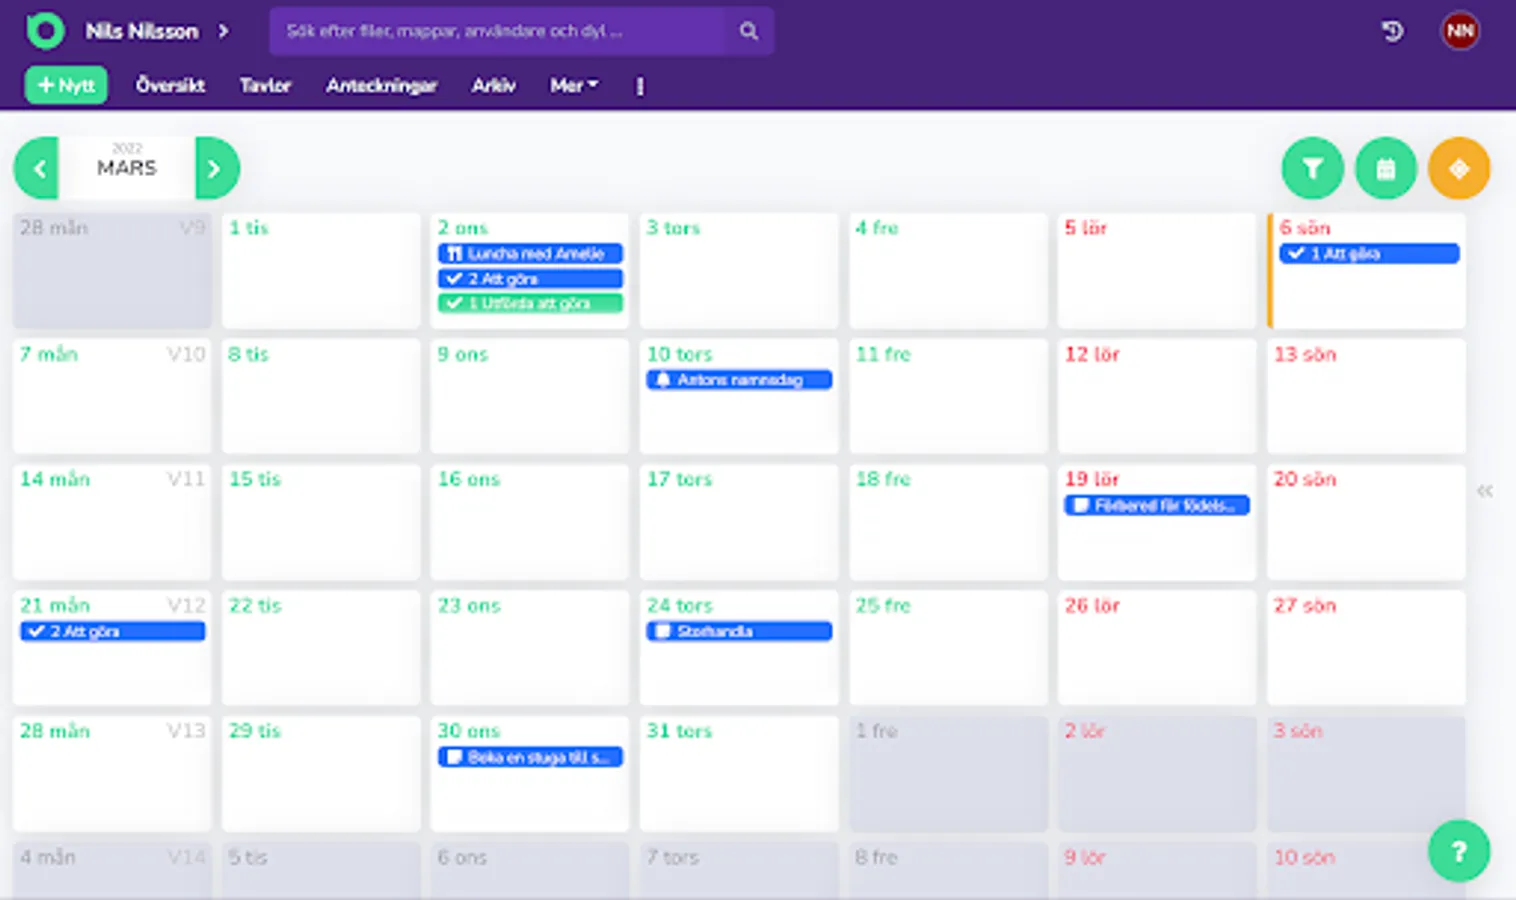Collapse the side panel double chevron
This screenshot has height=900, width=1516.
(1485, 491)
